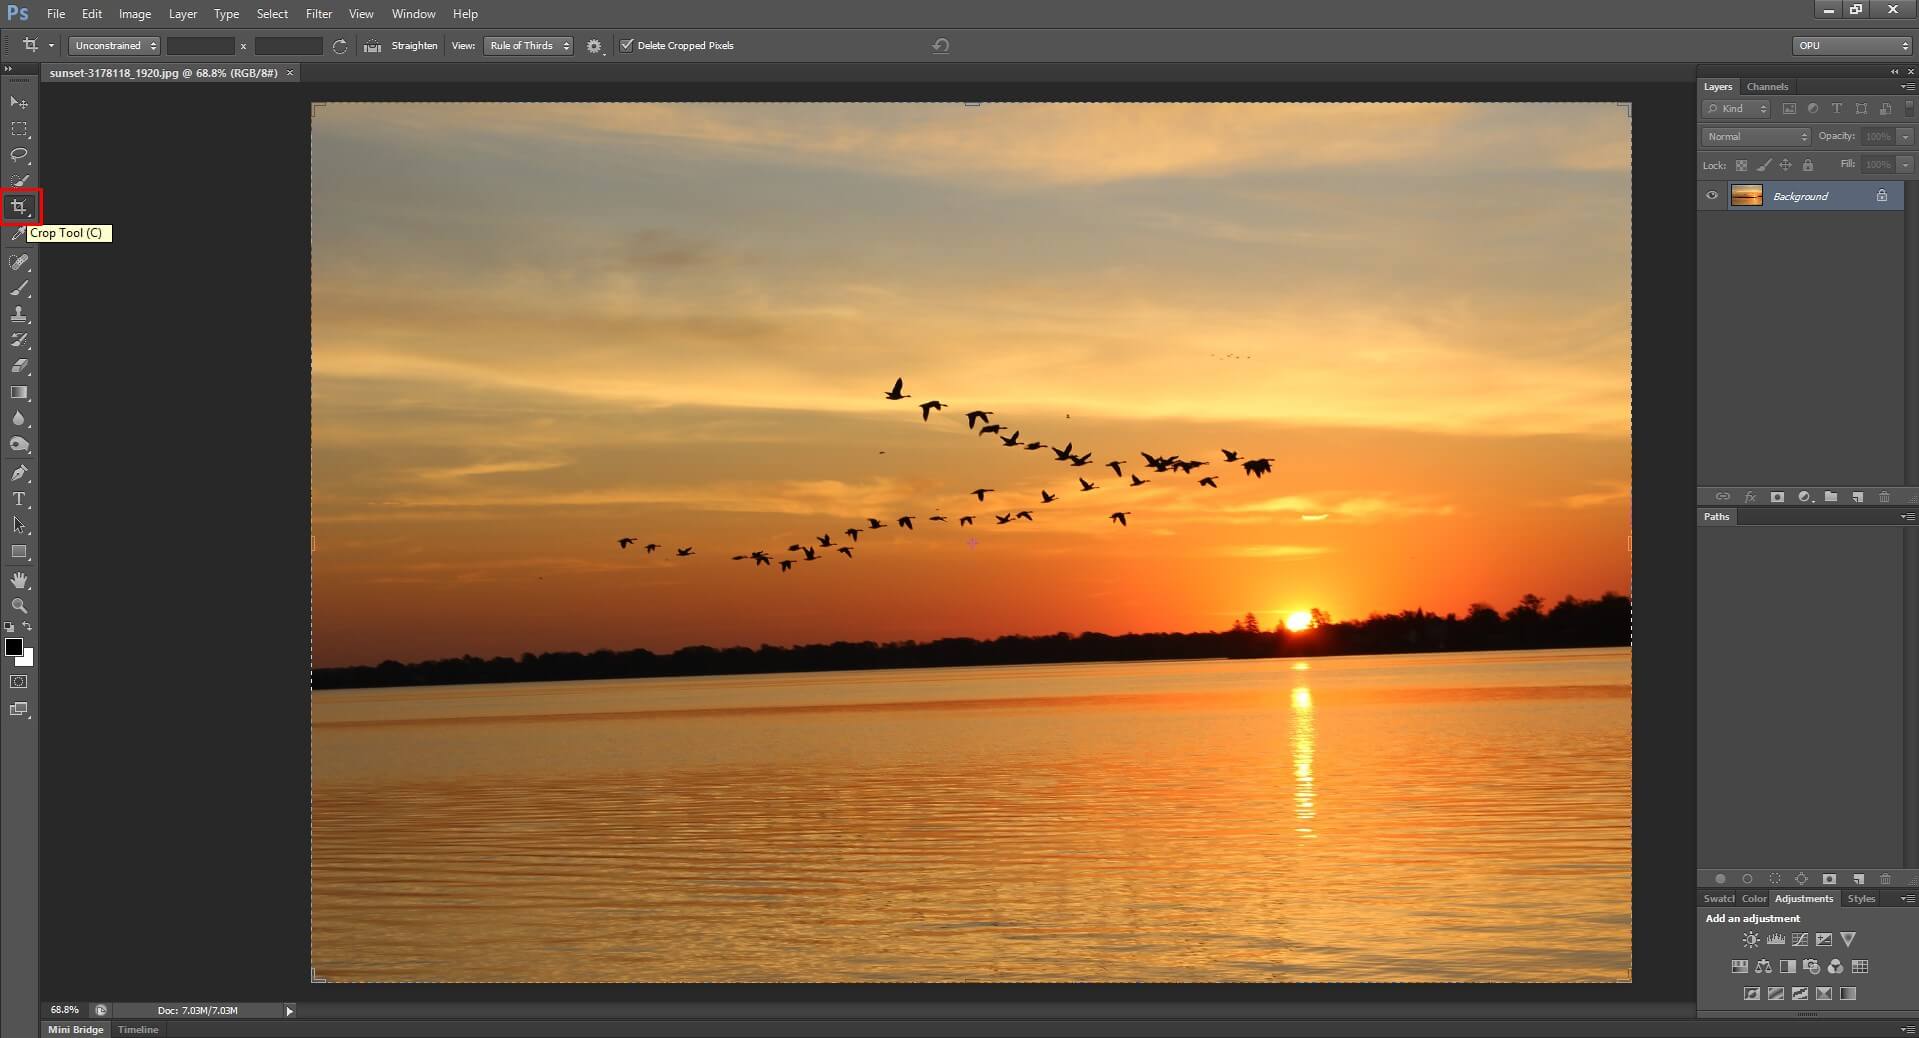Open the blend mode Normal dropdown
The width and height of the screenshot is (1919, 1038).
pos(1755,136)
